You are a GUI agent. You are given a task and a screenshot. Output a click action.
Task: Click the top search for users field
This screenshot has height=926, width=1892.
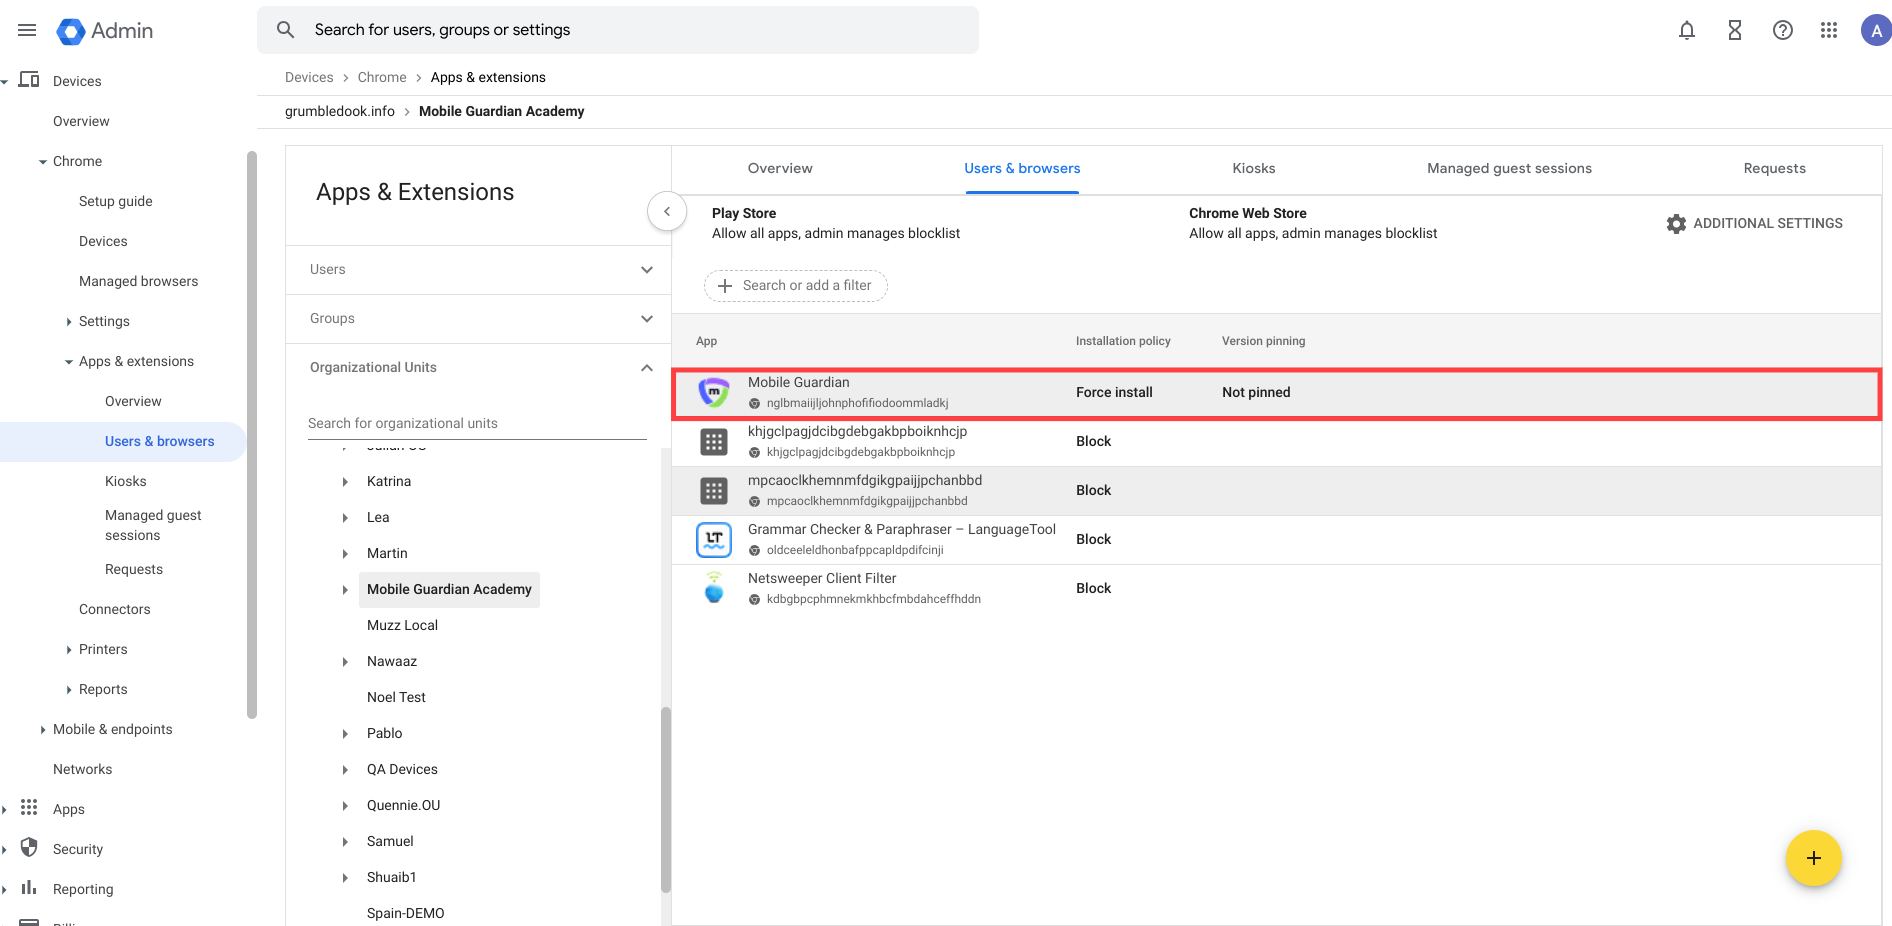click(618, 30)
